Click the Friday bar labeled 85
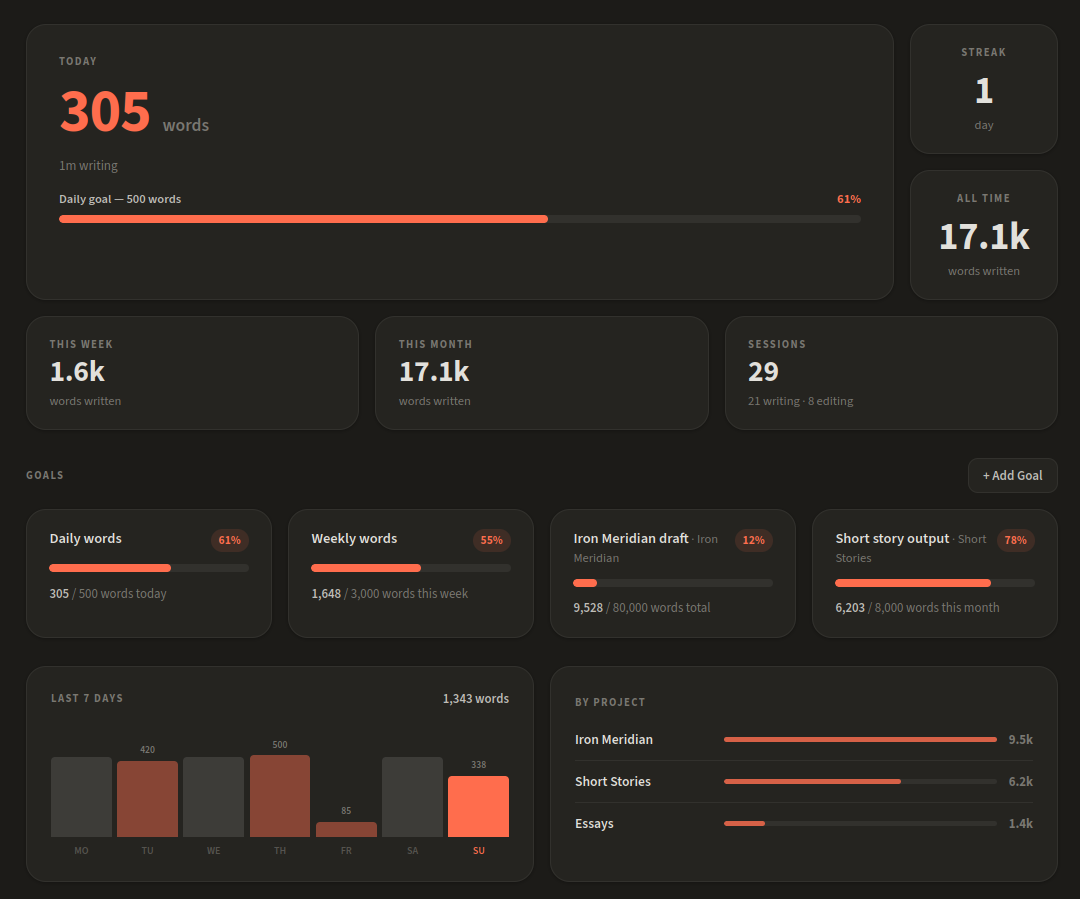Screen dimensions: 1080x899 coord(346,829)
